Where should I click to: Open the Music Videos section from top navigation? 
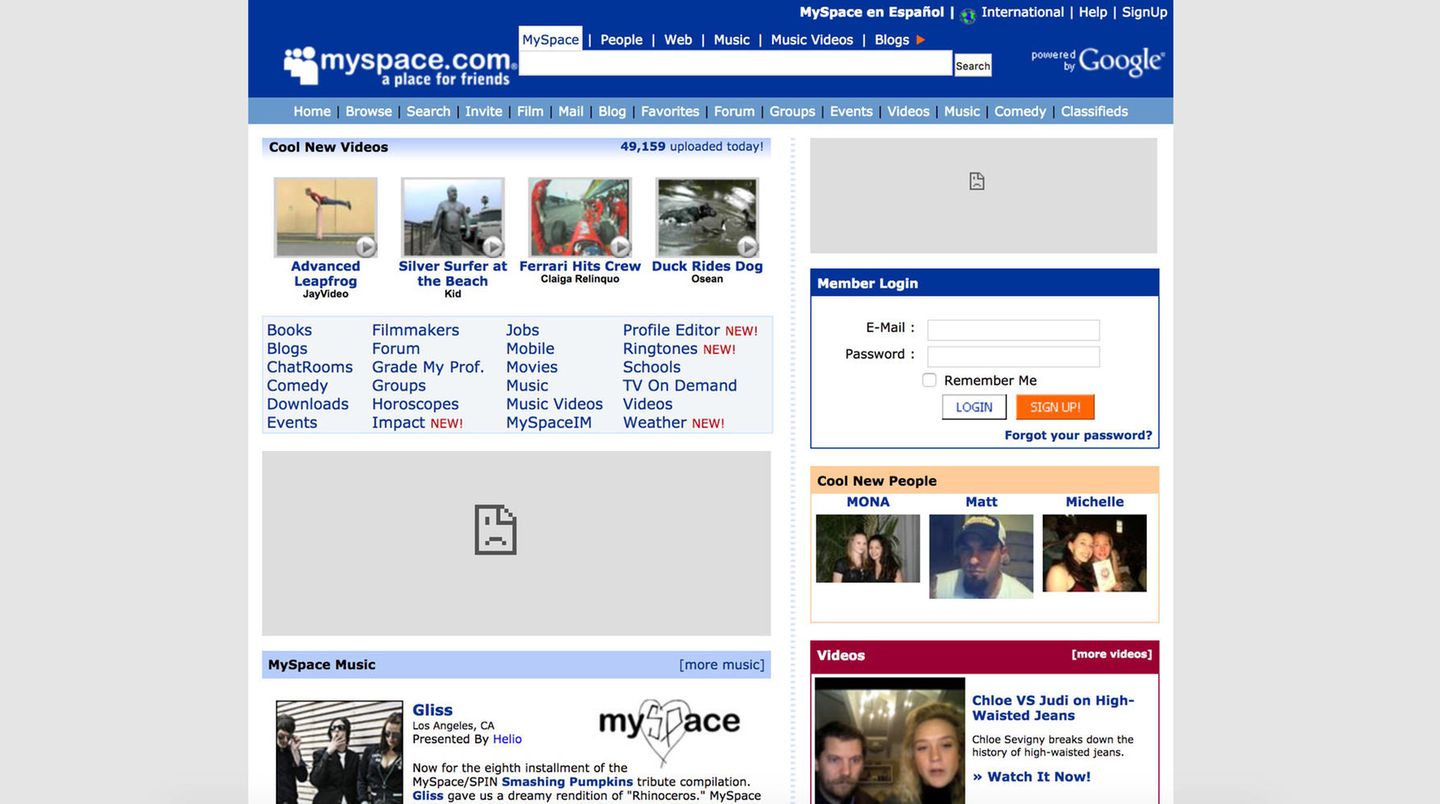(811, 38)
